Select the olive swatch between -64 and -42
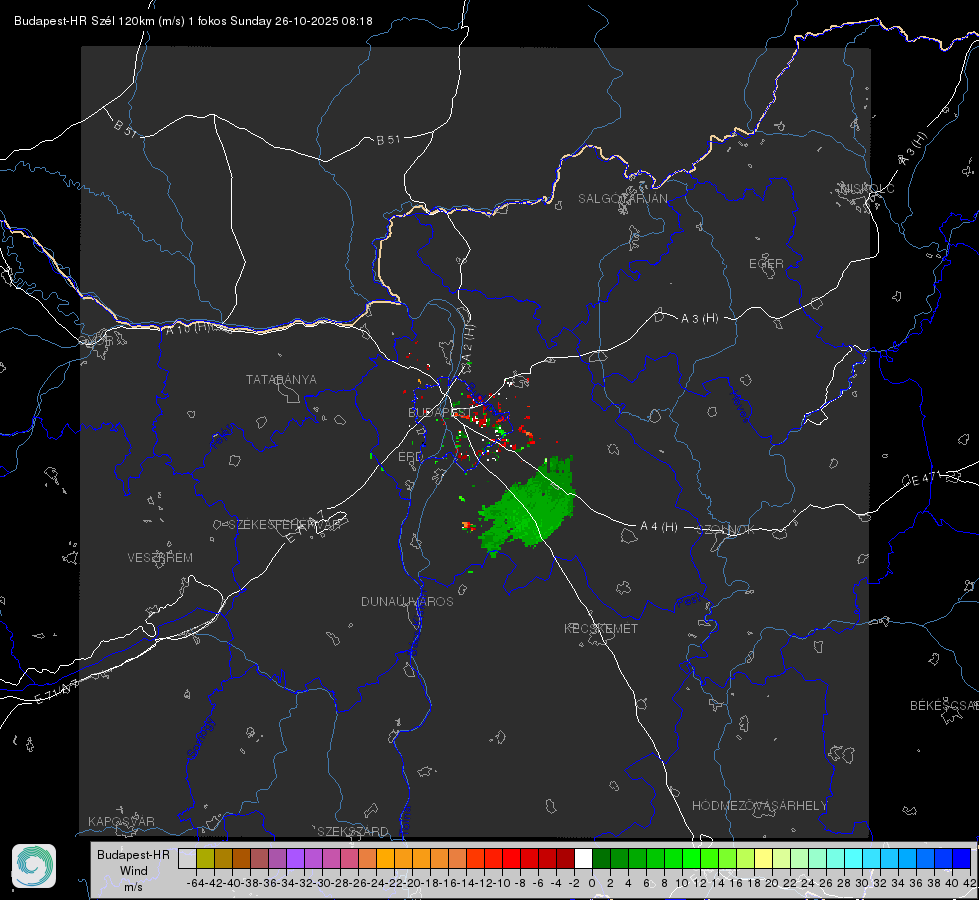The height and width of the screenshot is (900, 979). tap(205, 858)
